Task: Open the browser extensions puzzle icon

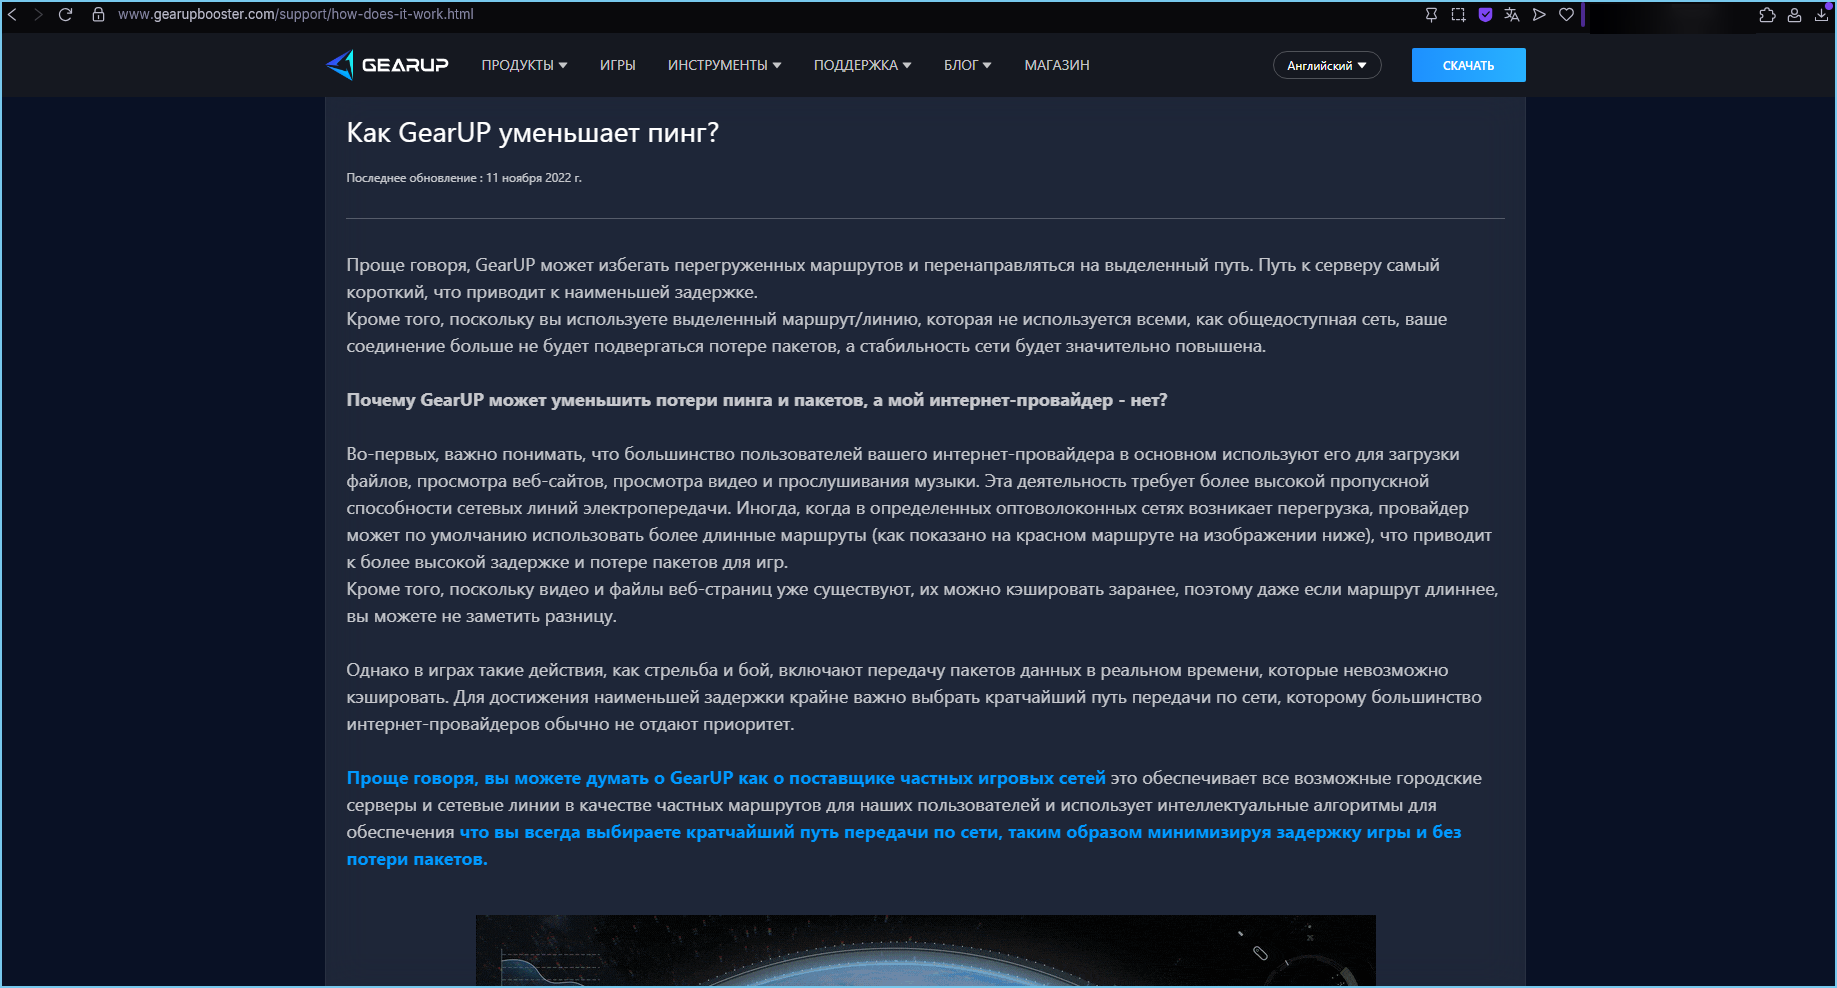Action: [x=1767, y=15]
